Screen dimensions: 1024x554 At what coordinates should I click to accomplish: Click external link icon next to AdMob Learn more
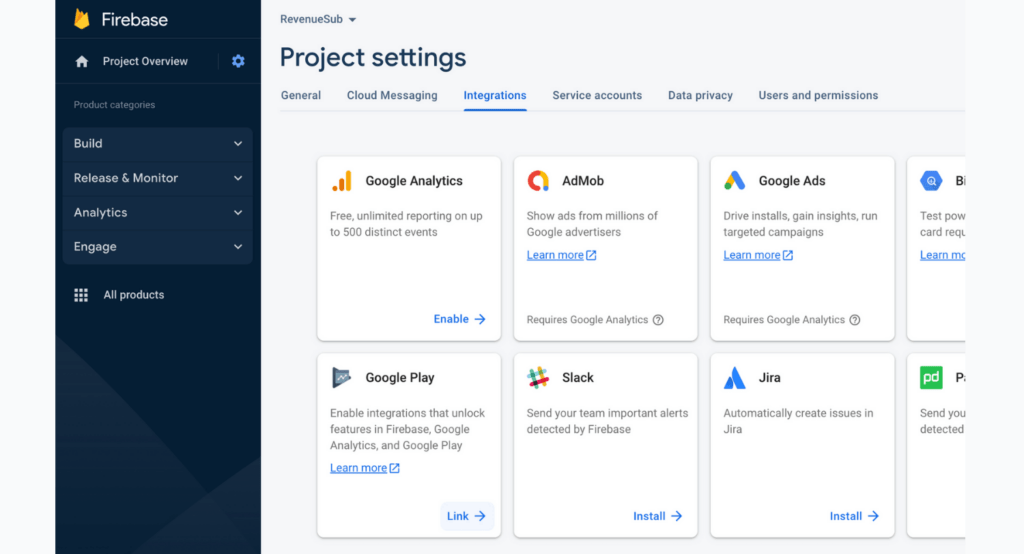point(591,255)
